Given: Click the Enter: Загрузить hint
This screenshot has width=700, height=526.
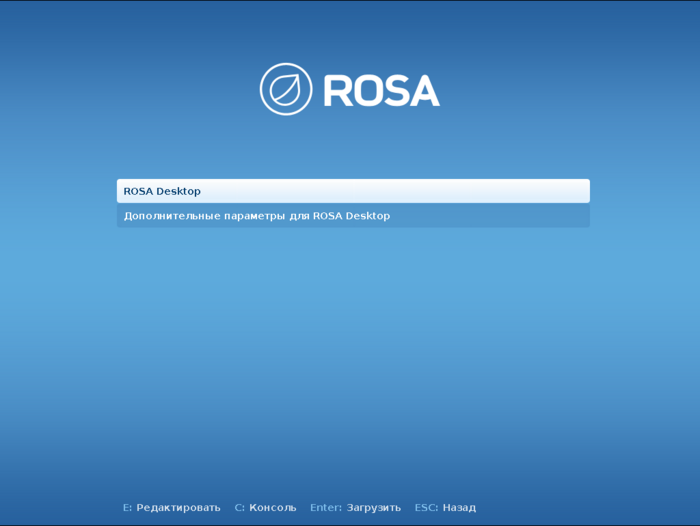Looking at the screenshot, I should 355,508.
